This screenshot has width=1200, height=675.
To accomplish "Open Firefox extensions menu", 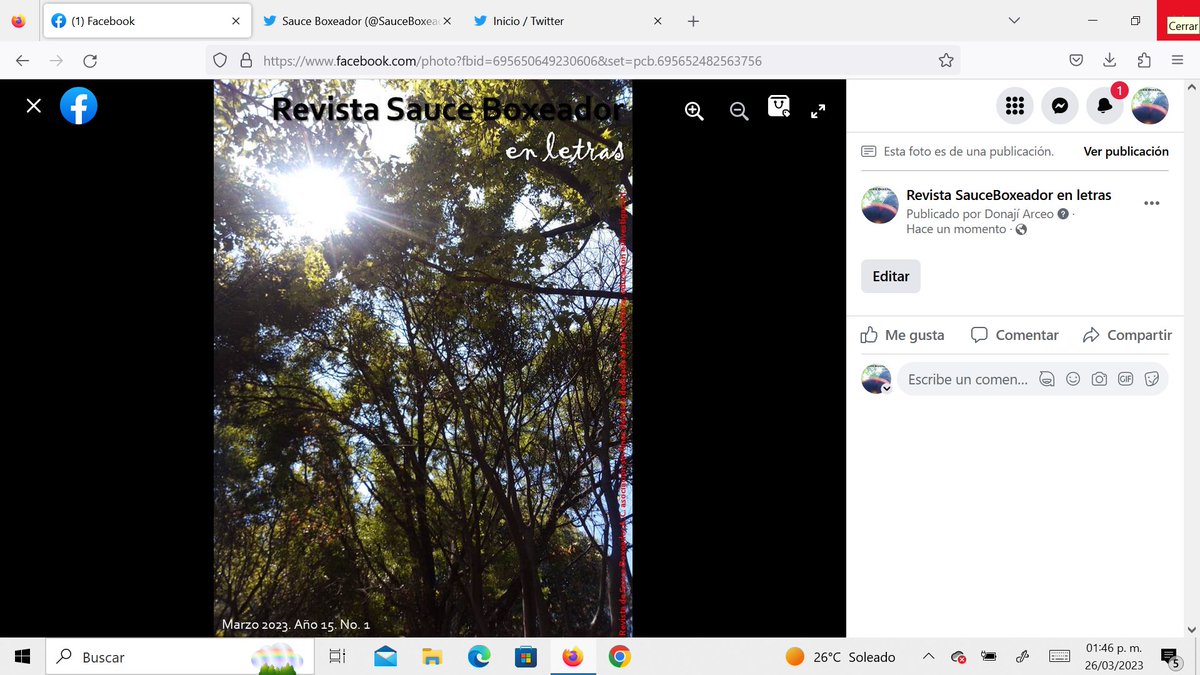I will (1144, 61).
